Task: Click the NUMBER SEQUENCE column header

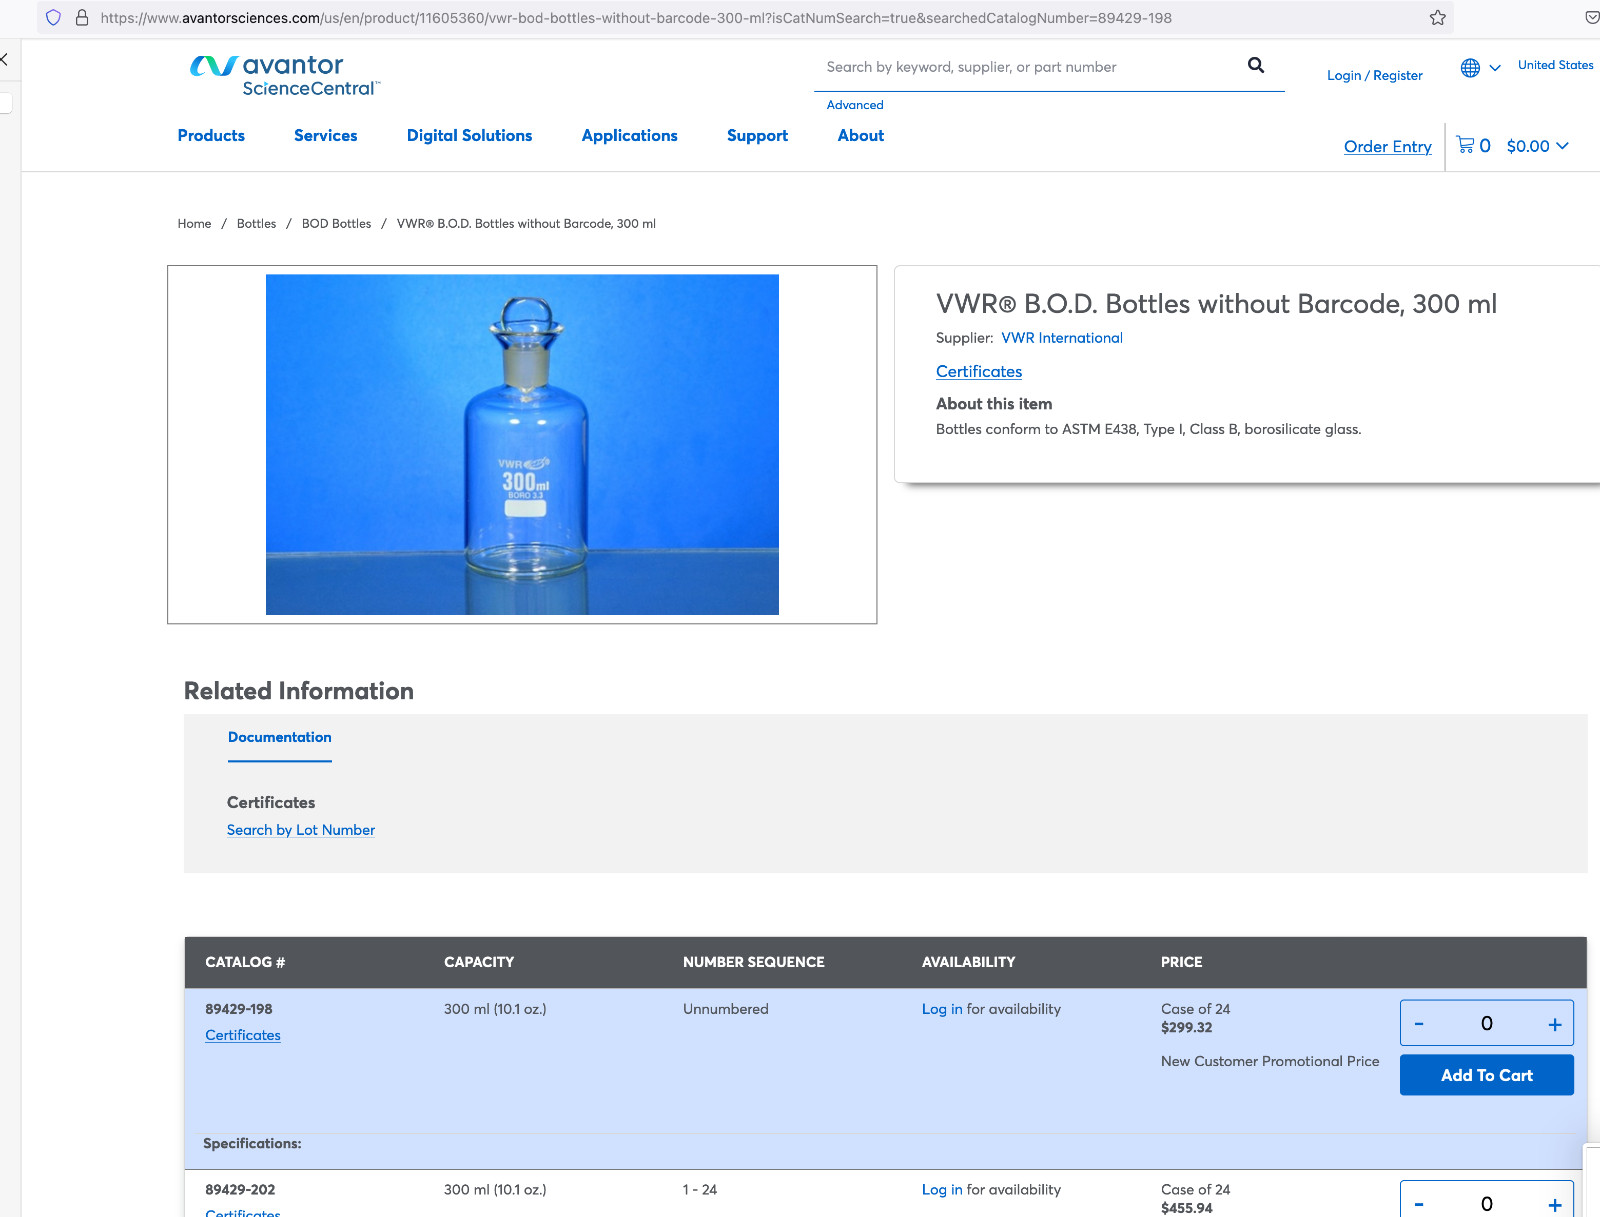Action: tap(754, 962)
